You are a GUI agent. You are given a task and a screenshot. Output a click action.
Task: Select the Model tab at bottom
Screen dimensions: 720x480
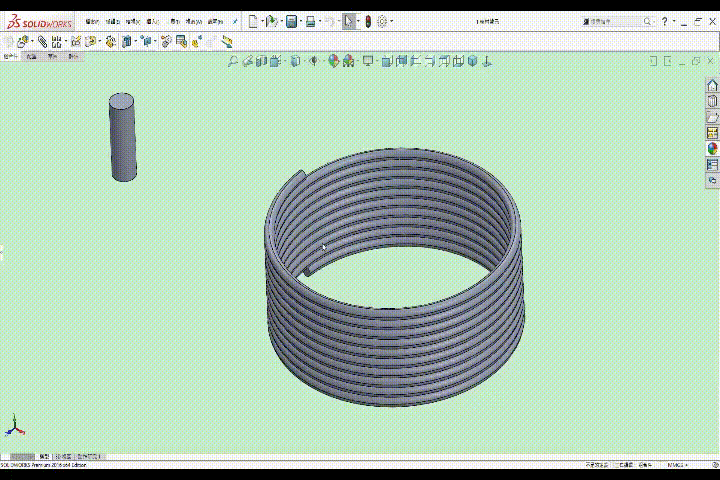[43, 455]
